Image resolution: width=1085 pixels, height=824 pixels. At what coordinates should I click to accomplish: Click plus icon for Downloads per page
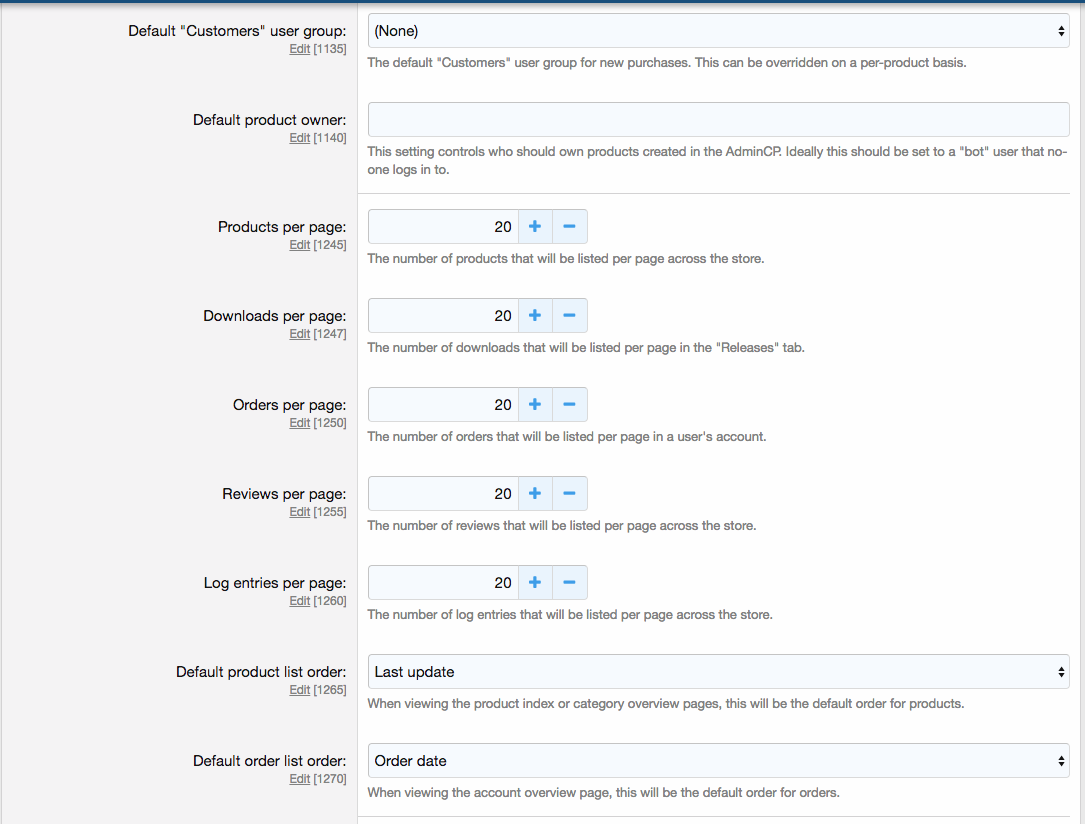click(535, 316)
